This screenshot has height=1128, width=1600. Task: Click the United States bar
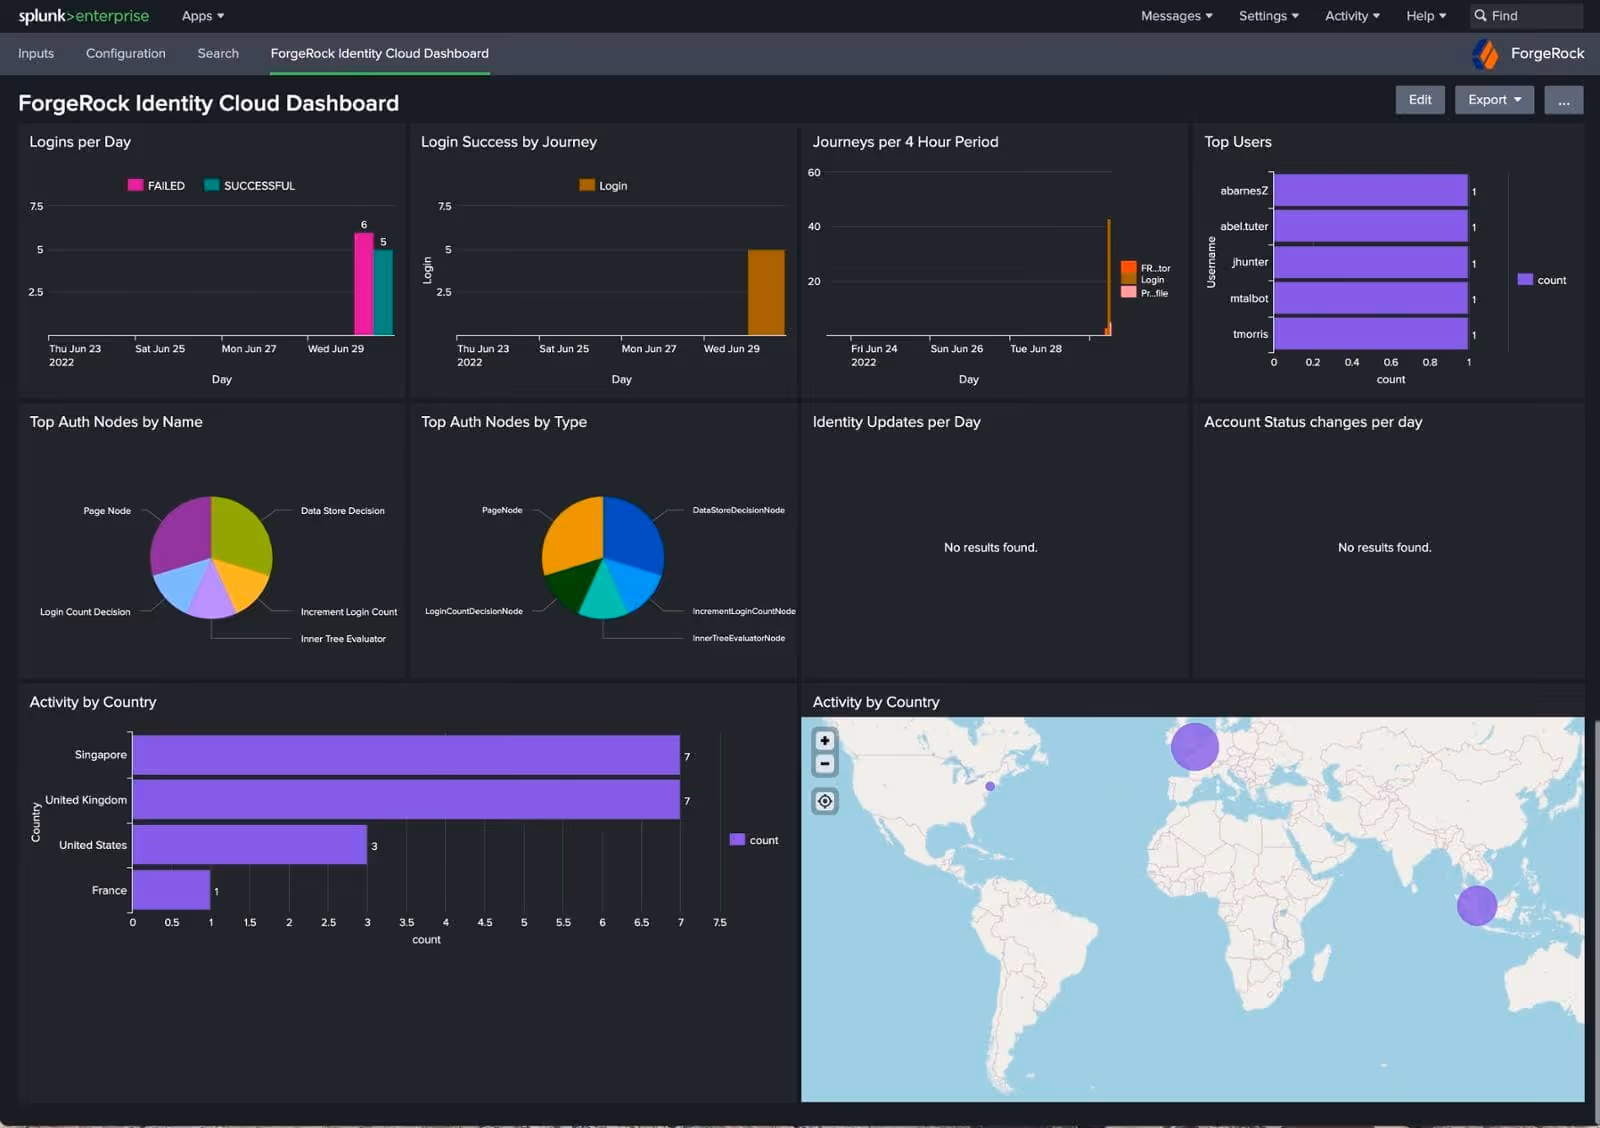(250, 845)
